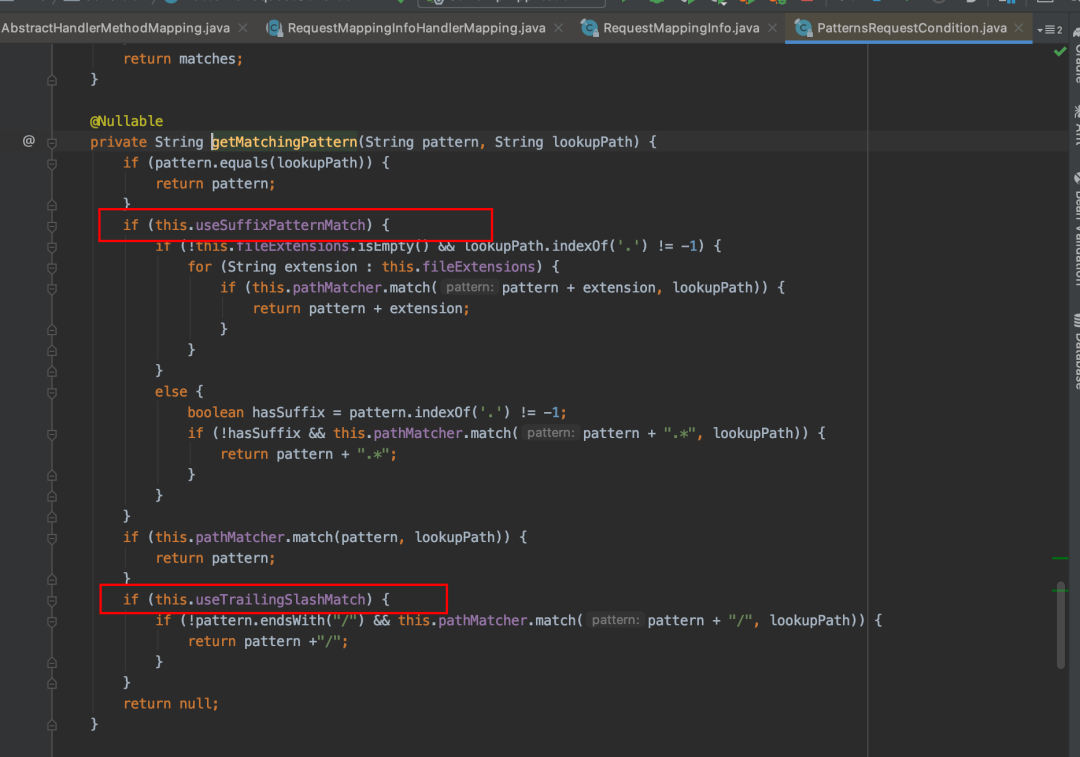Collapse the getMatchingPattern method fold
1080x757 pixels.
pyautogui.click(x=52, y=142)
